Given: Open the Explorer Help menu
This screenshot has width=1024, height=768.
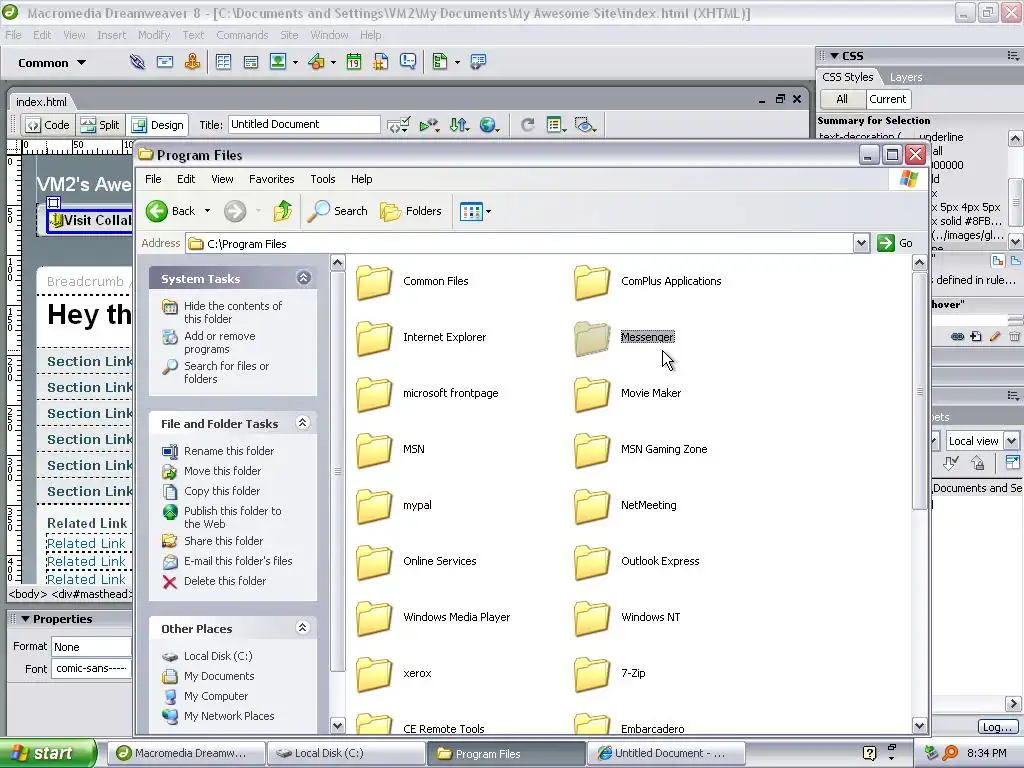Looking at the screenshot, I should click(x=361, y=179).
